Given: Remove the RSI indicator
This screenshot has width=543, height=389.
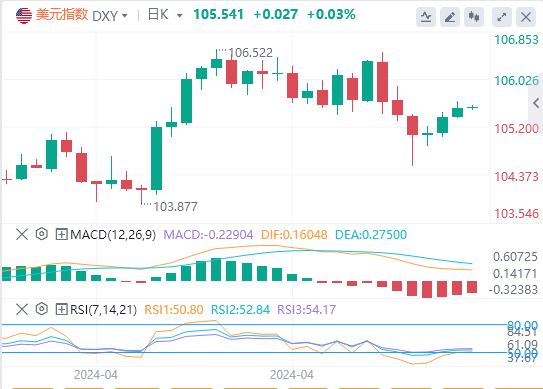Looking at the screenshot, I should (x=22, y=309).
